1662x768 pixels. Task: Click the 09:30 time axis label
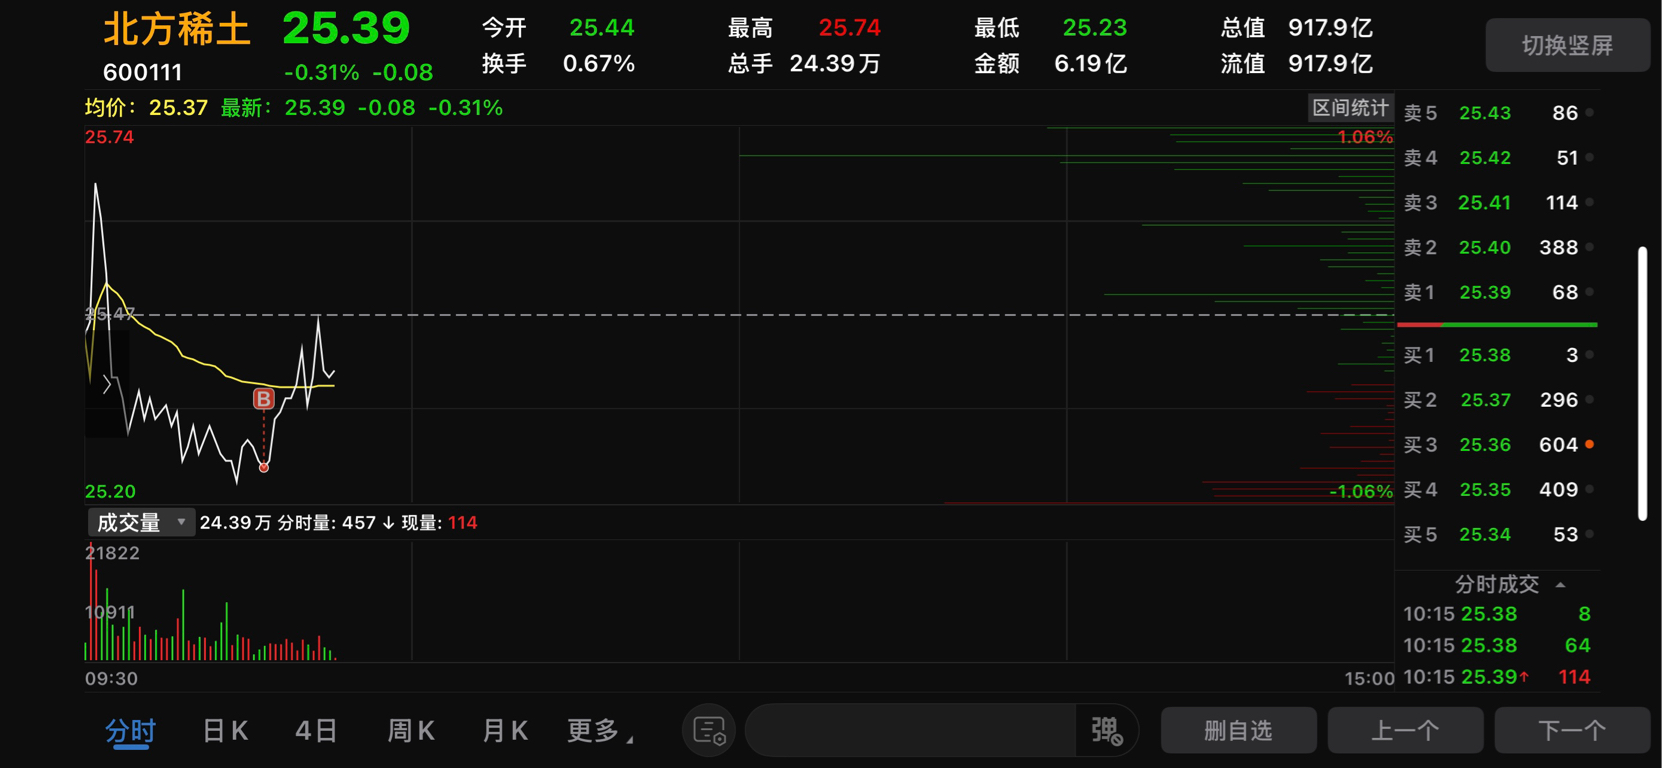pyautogui.click(x=111, y=678)
